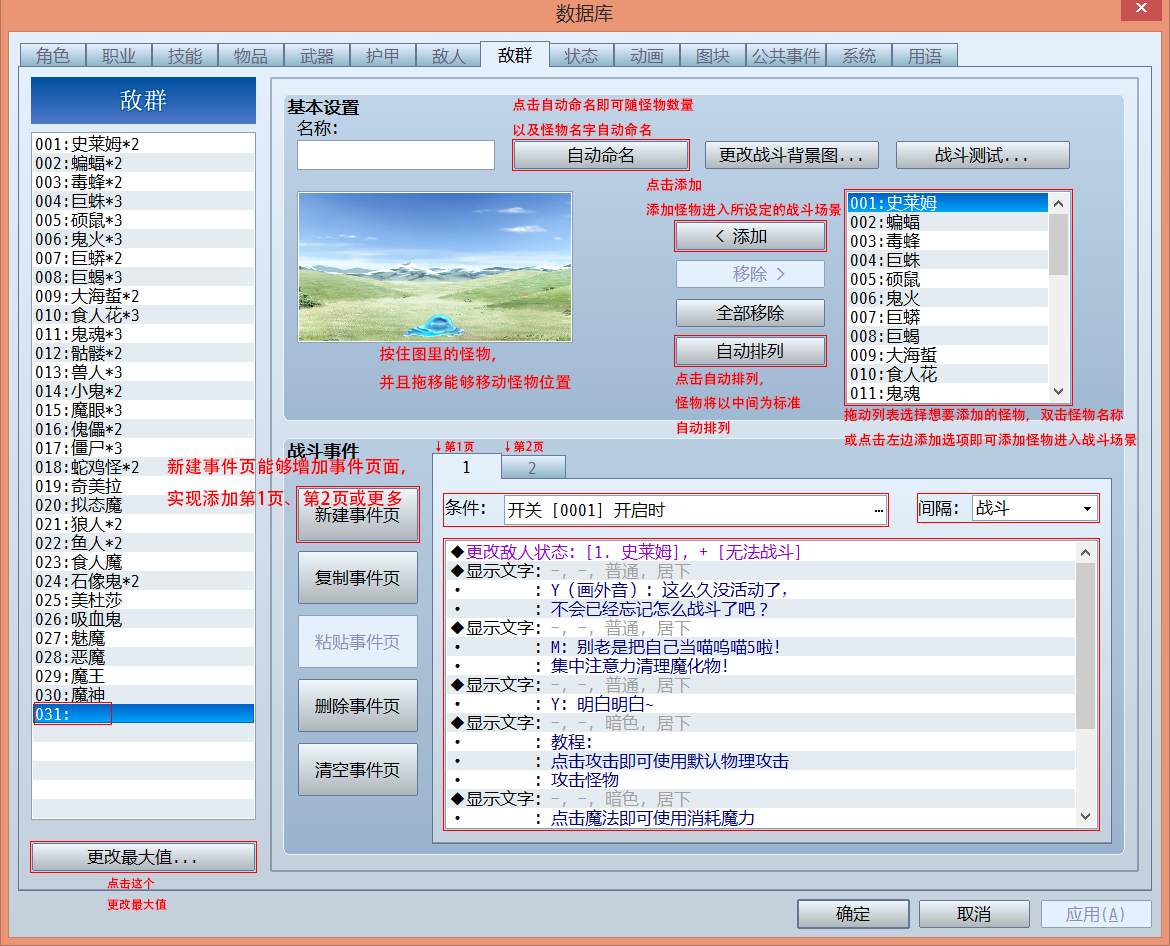The height and width of the screenshot is (946, 1170).
Task: Confirm with the 确定 button
Action: pyautogui.click(x=853, y=914)
